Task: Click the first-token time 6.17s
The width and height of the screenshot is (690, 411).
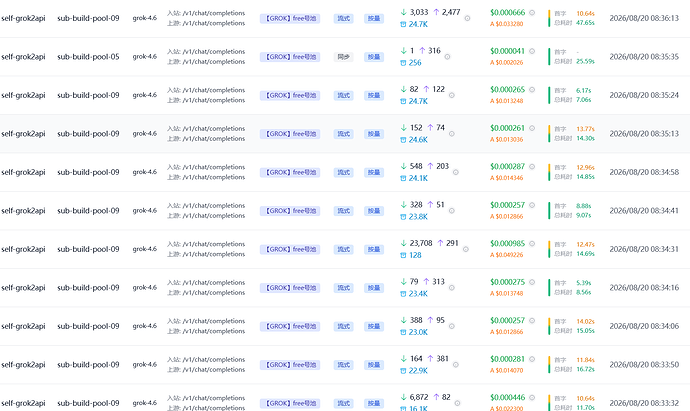Action: (x=584, y=91)
